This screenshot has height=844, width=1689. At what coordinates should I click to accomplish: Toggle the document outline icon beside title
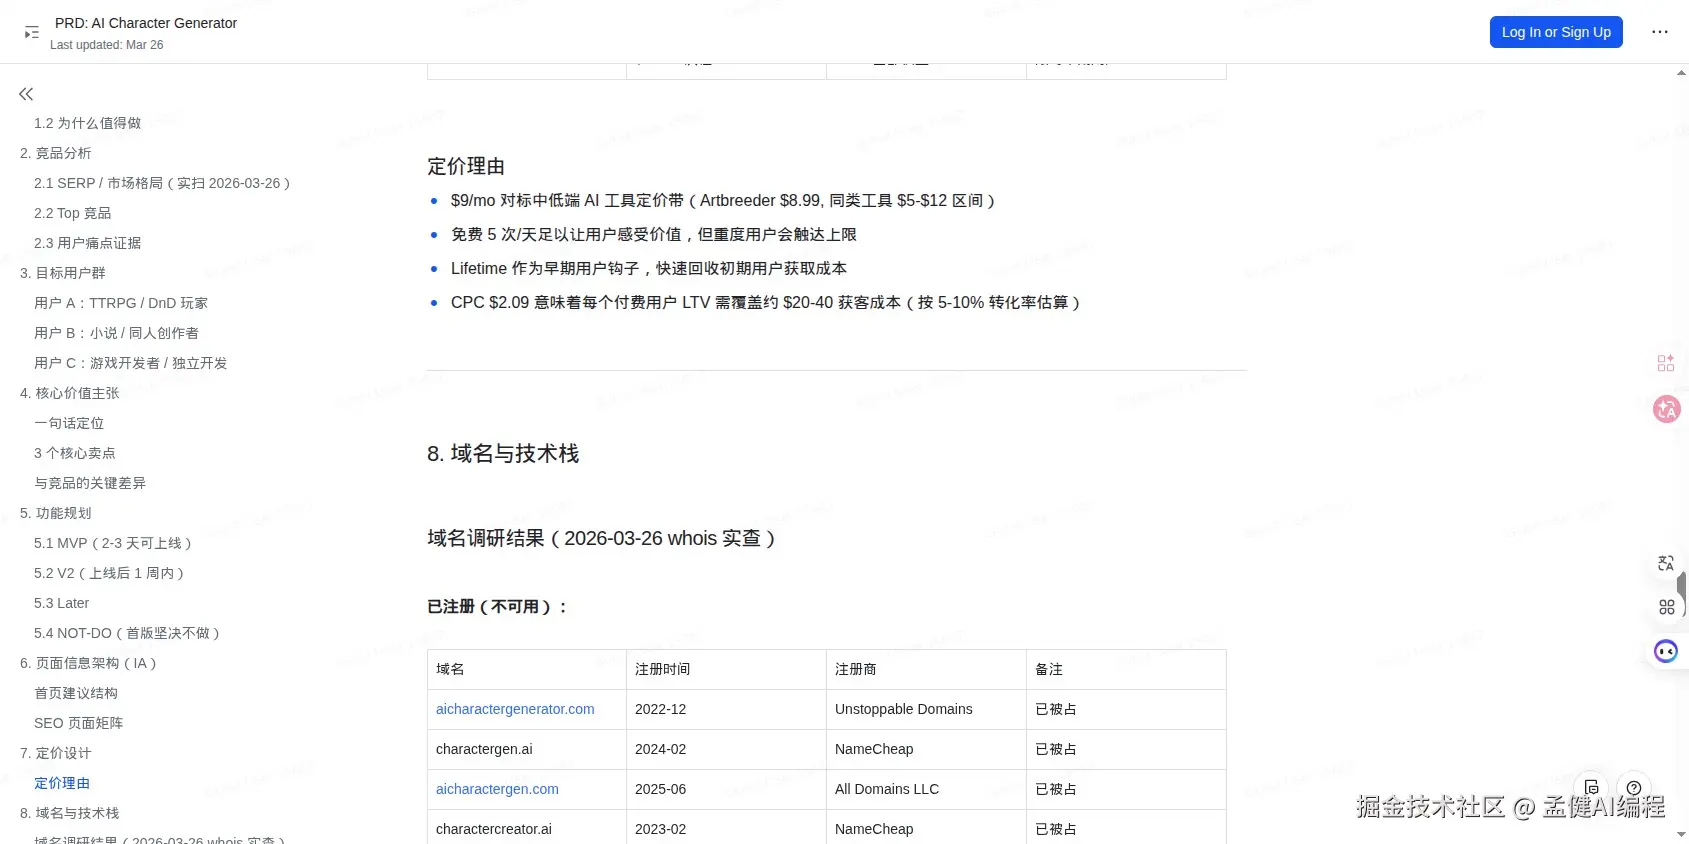click(32, 33)
